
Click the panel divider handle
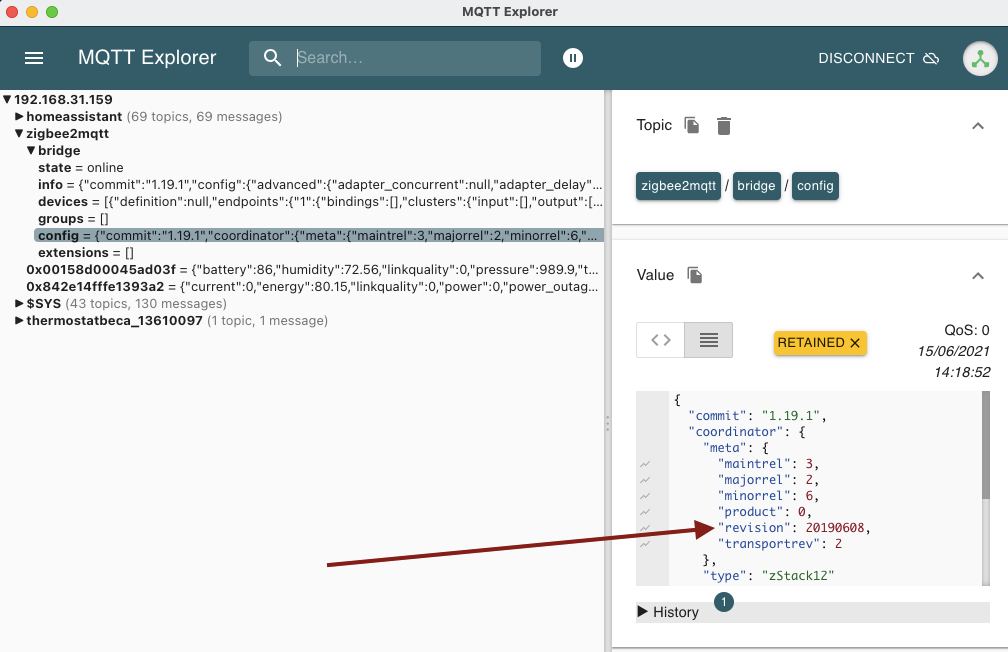pos(608,424)
